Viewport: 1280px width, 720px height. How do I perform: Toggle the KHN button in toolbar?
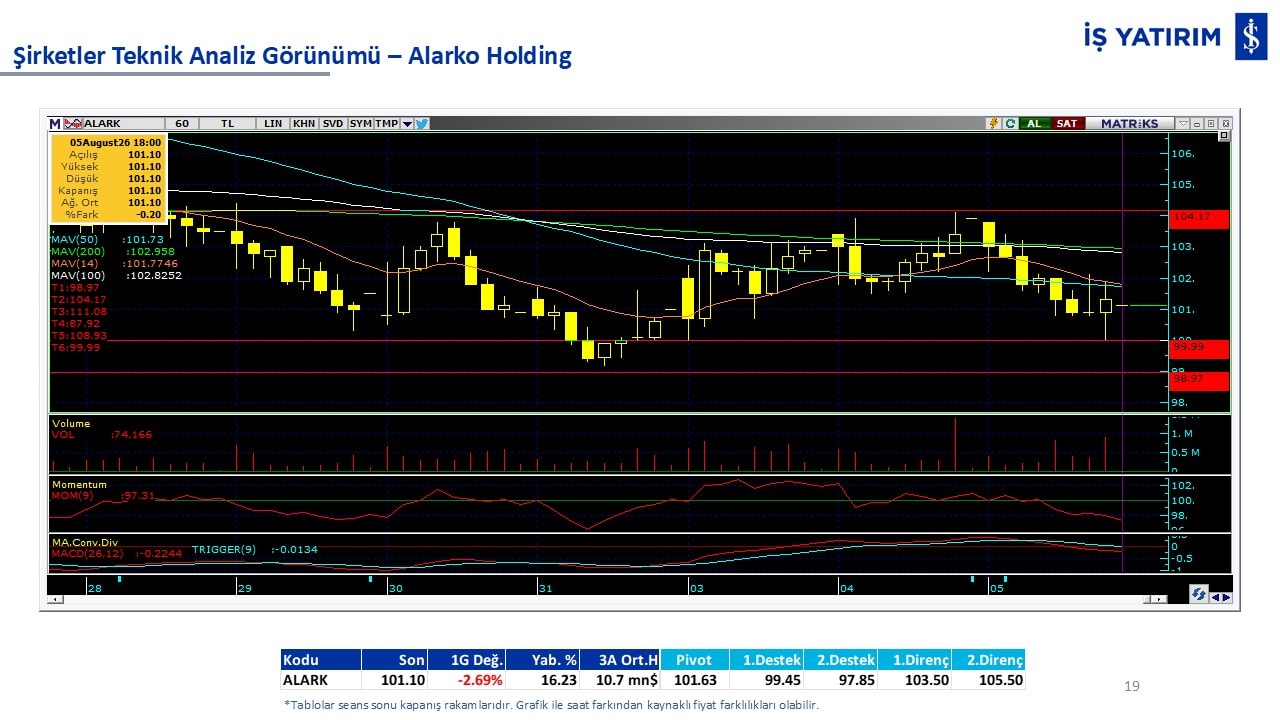(x=304, y=124)
